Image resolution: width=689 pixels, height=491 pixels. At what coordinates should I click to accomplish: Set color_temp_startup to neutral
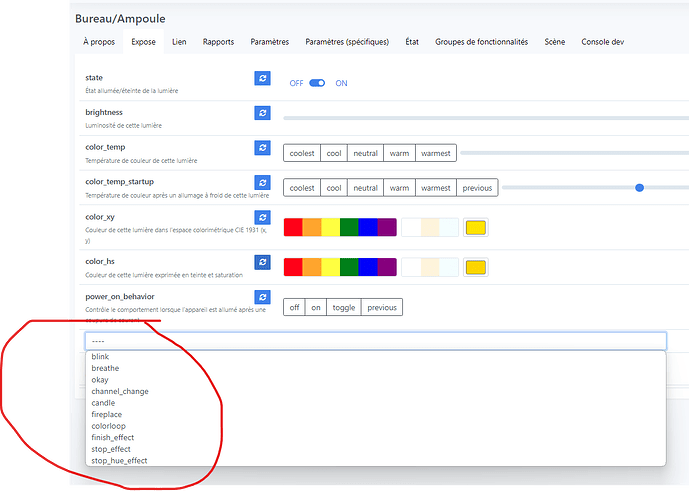(366, 188)
